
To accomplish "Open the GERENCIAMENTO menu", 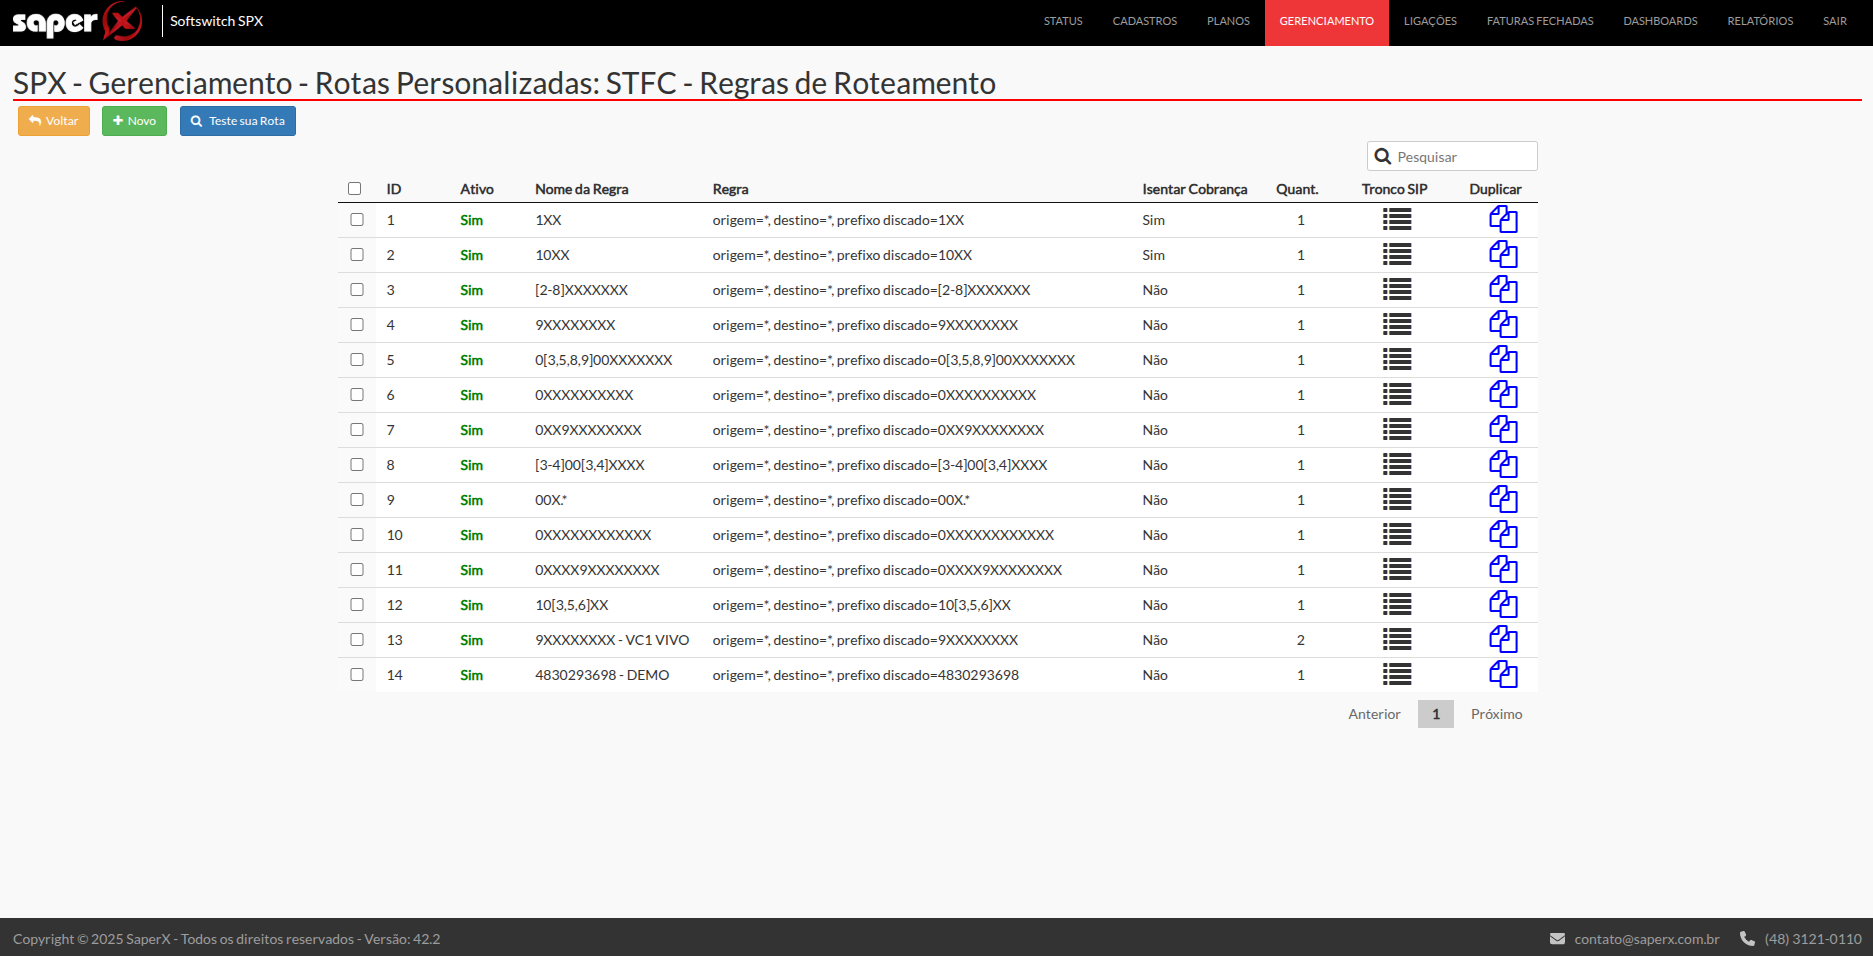I will tap(1327, 21).
